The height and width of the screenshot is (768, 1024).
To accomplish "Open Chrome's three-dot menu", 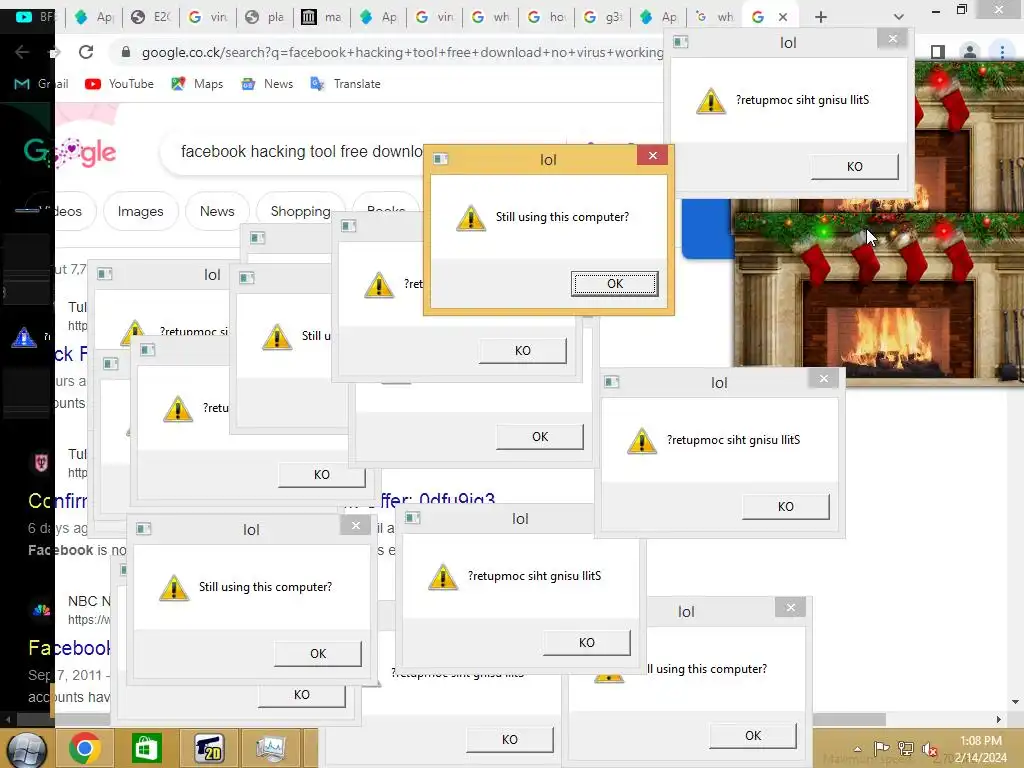I will click(x=1002, y=52).
